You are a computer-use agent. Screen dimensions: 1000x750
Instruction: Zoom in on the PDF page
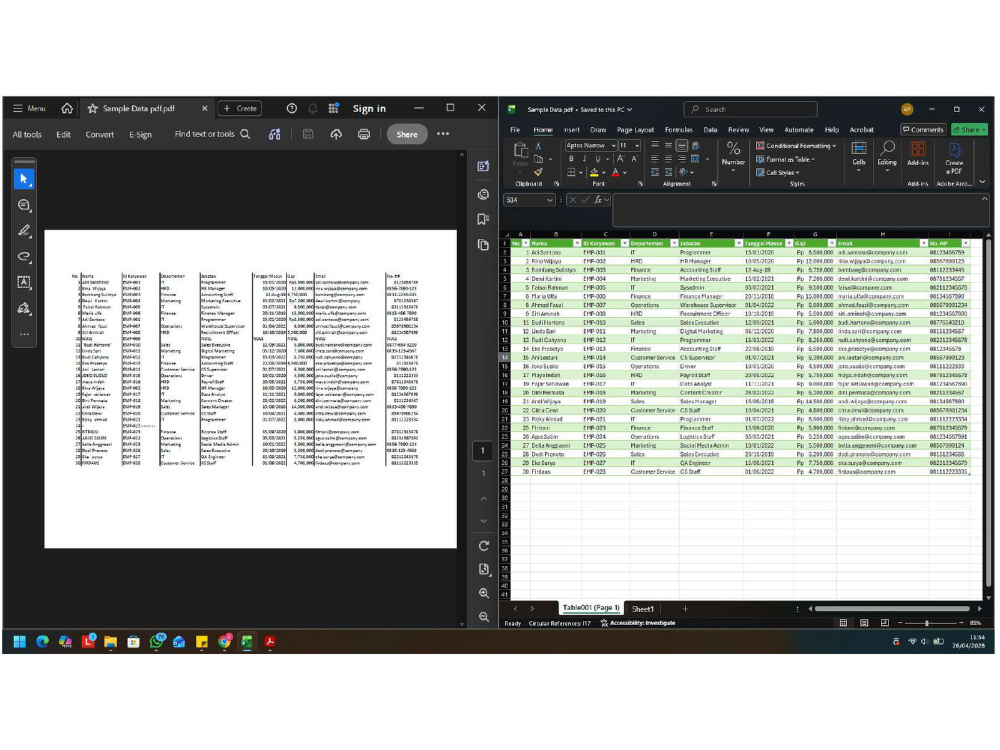click(483, 593)
